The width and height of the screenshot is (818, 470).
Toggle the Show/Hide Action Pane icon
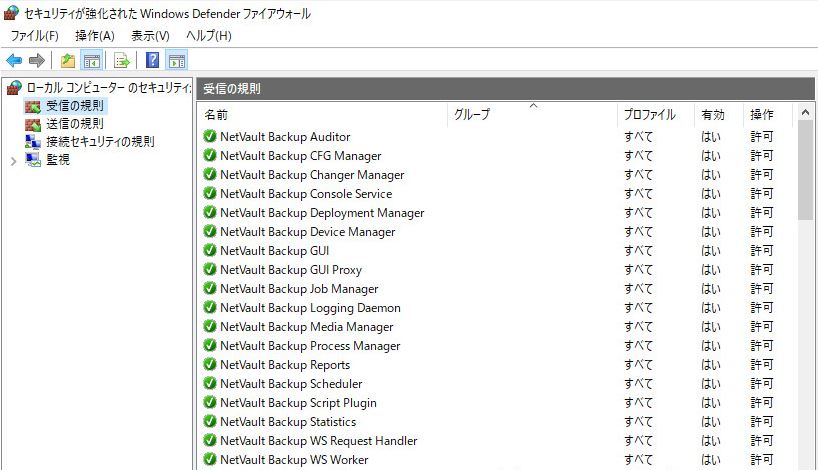point(177,61)
